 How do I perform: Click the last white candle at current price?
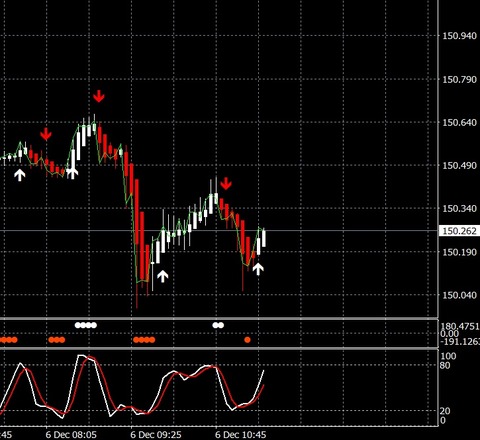(264, 238)
